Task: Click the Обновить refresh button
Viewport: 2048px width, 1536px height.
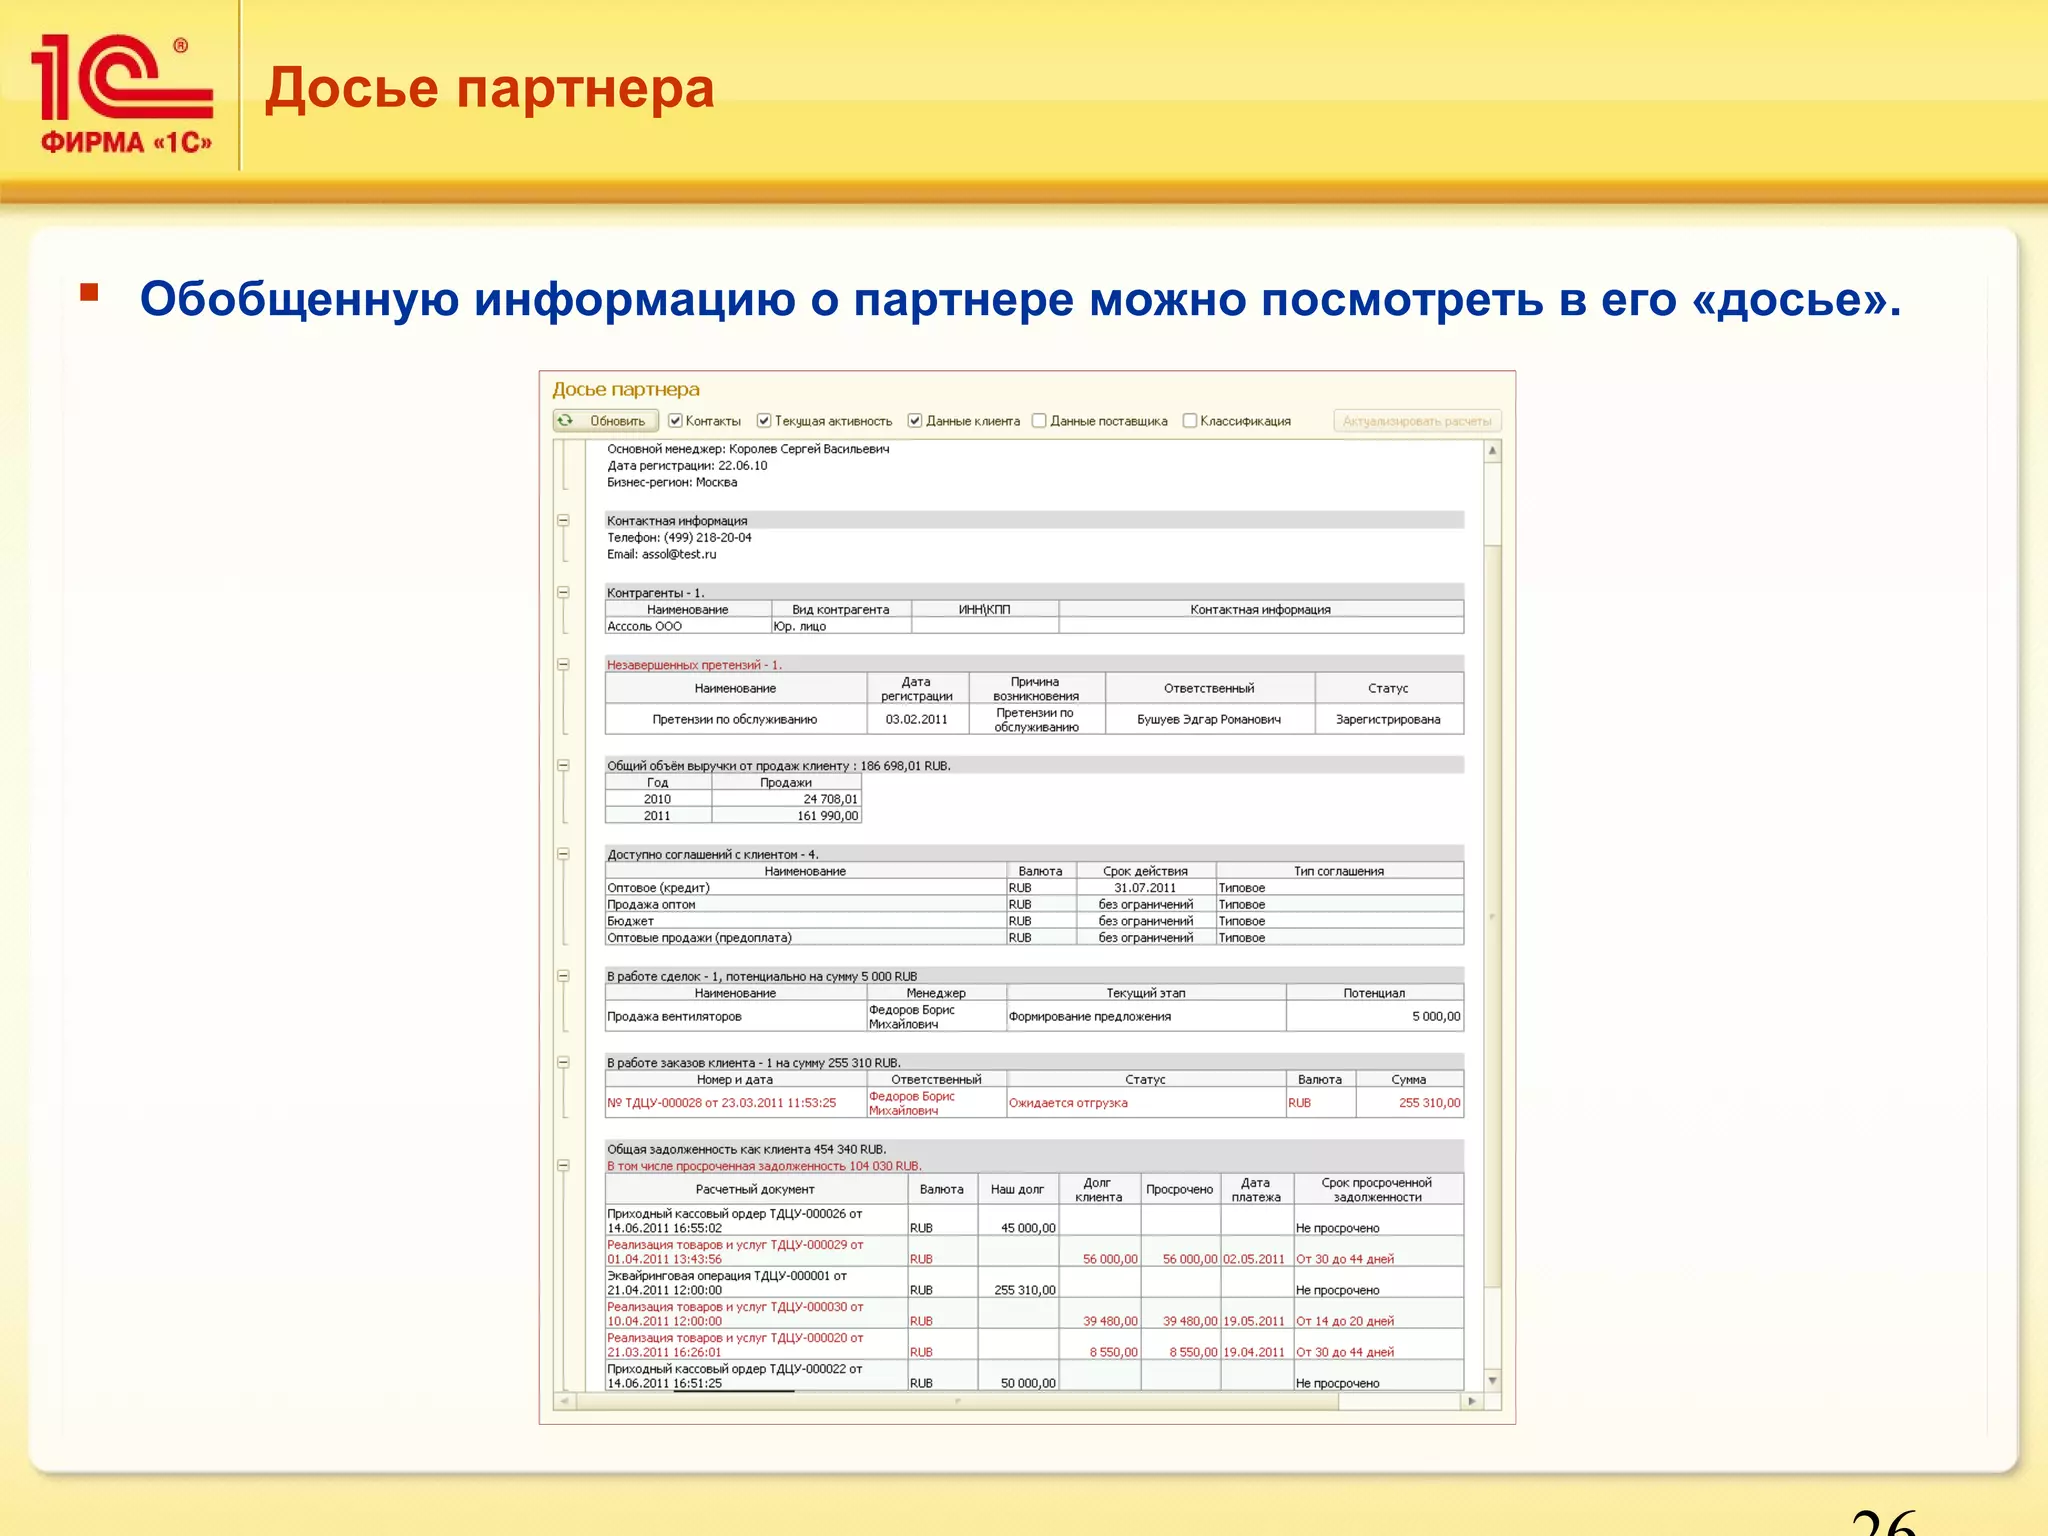Action: [x=605, y=421]
